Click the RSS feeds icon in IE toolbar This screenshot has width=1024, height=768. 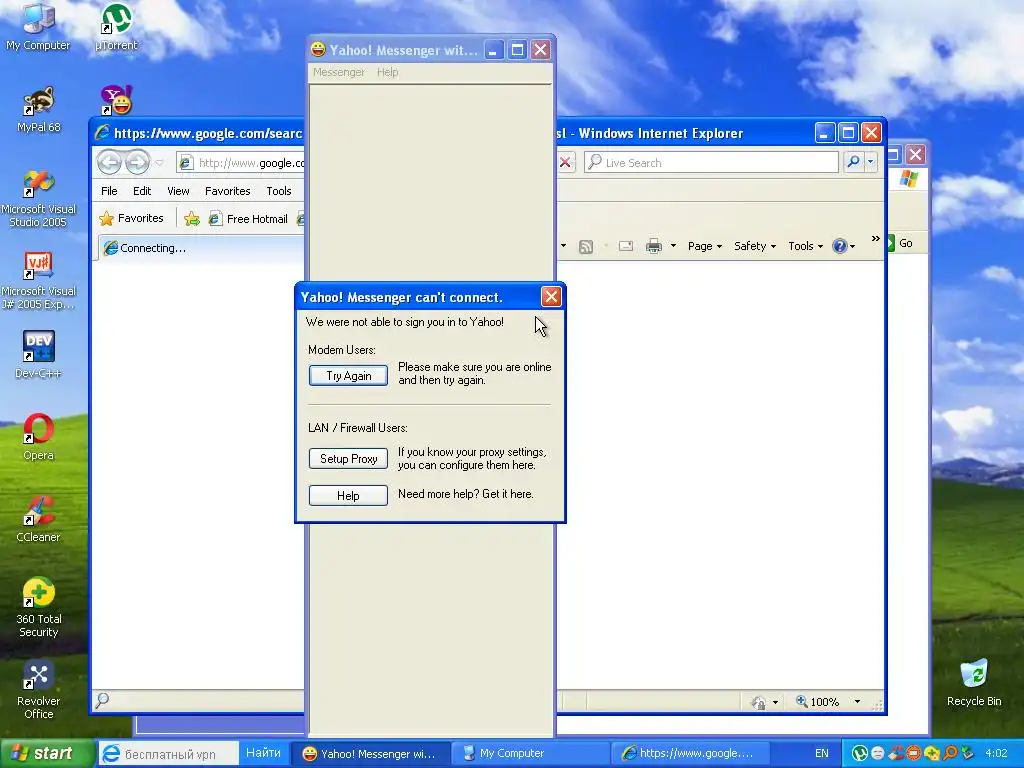(x=586, y=246)
